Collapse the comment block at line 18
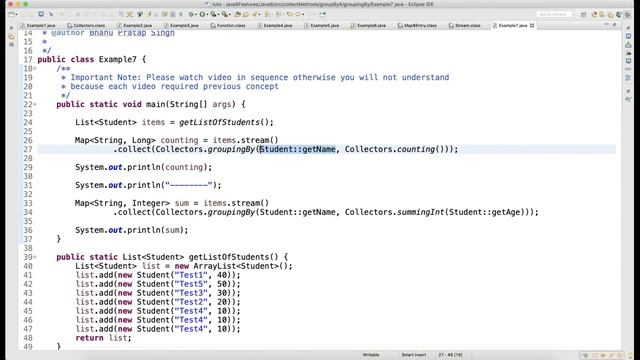The height and width of the screenshot is (360, 640). pyautogui.click(x=35, y=69)
